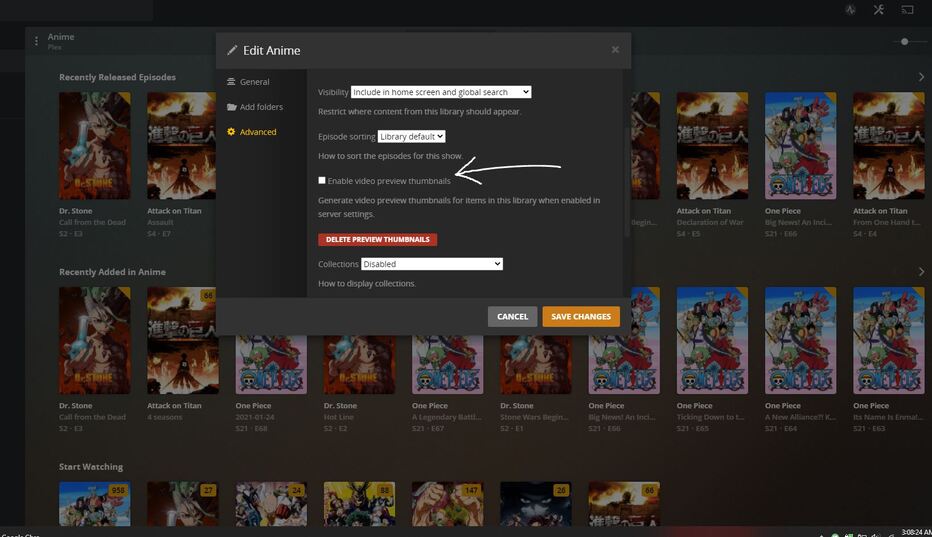Open Attack on Titan Assault poster
The width and height of the screenshot is (932, 537).
(181, 146)
